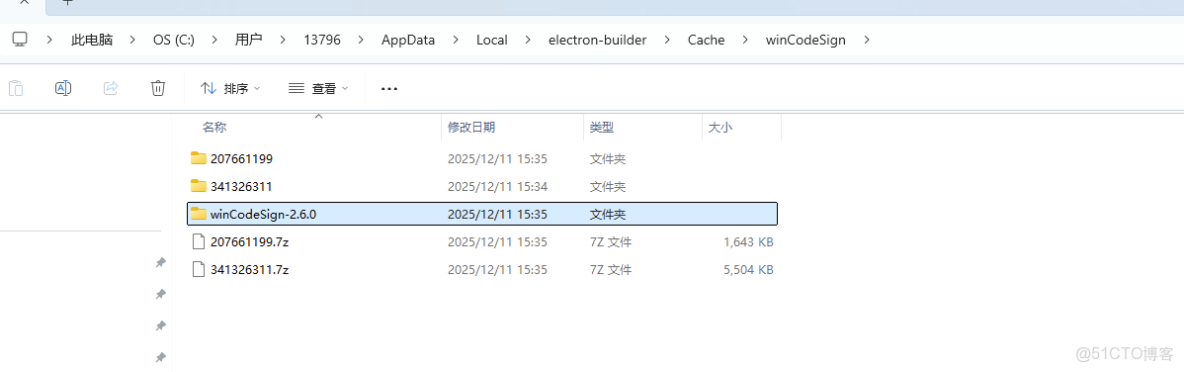Click the 2025/12/11 15:34 date cell

[x=497, y=186]
